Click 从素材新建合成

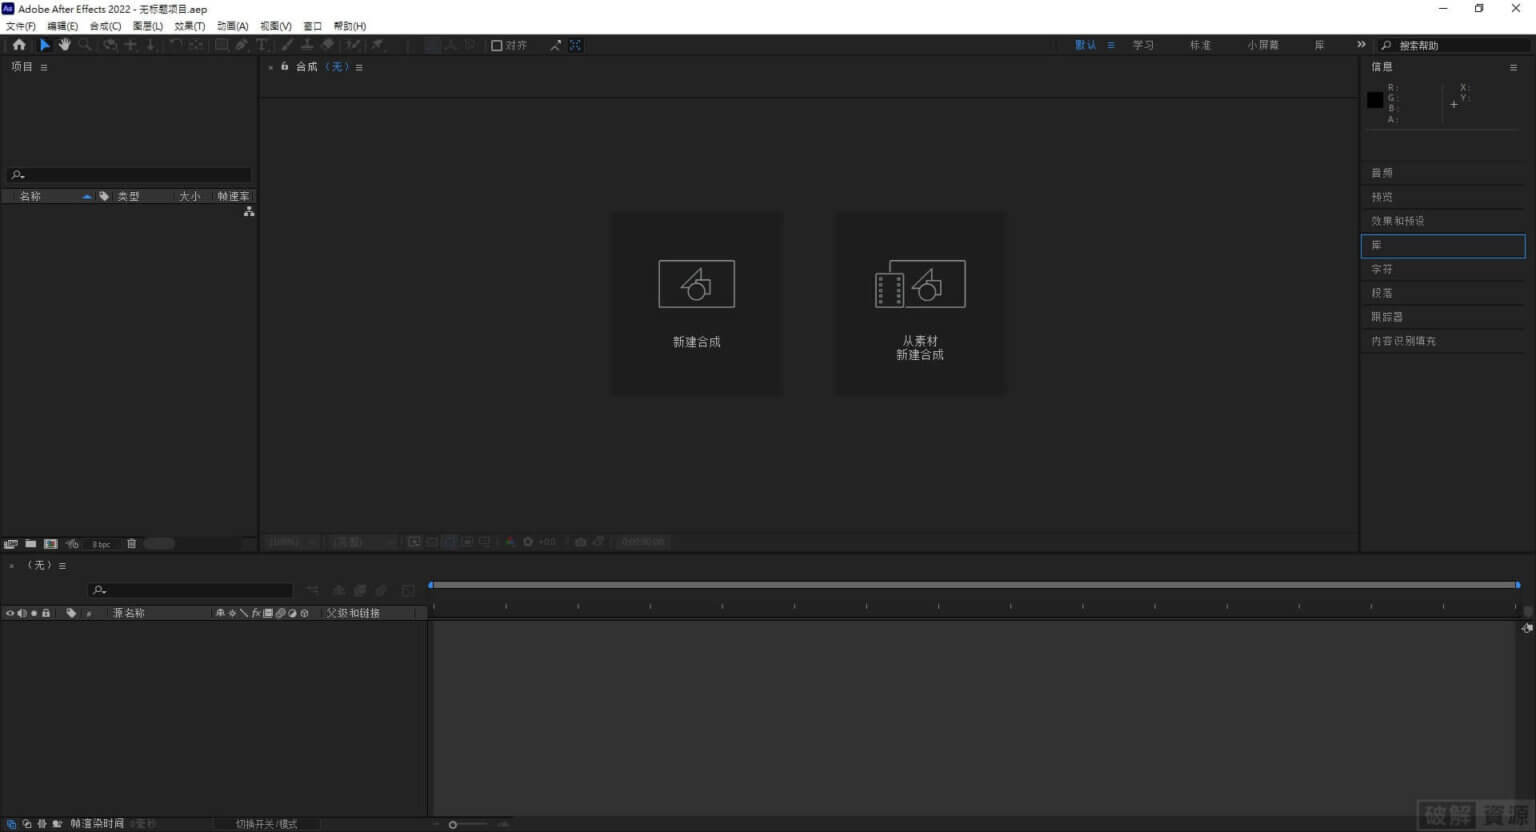[x=918, y=303]
